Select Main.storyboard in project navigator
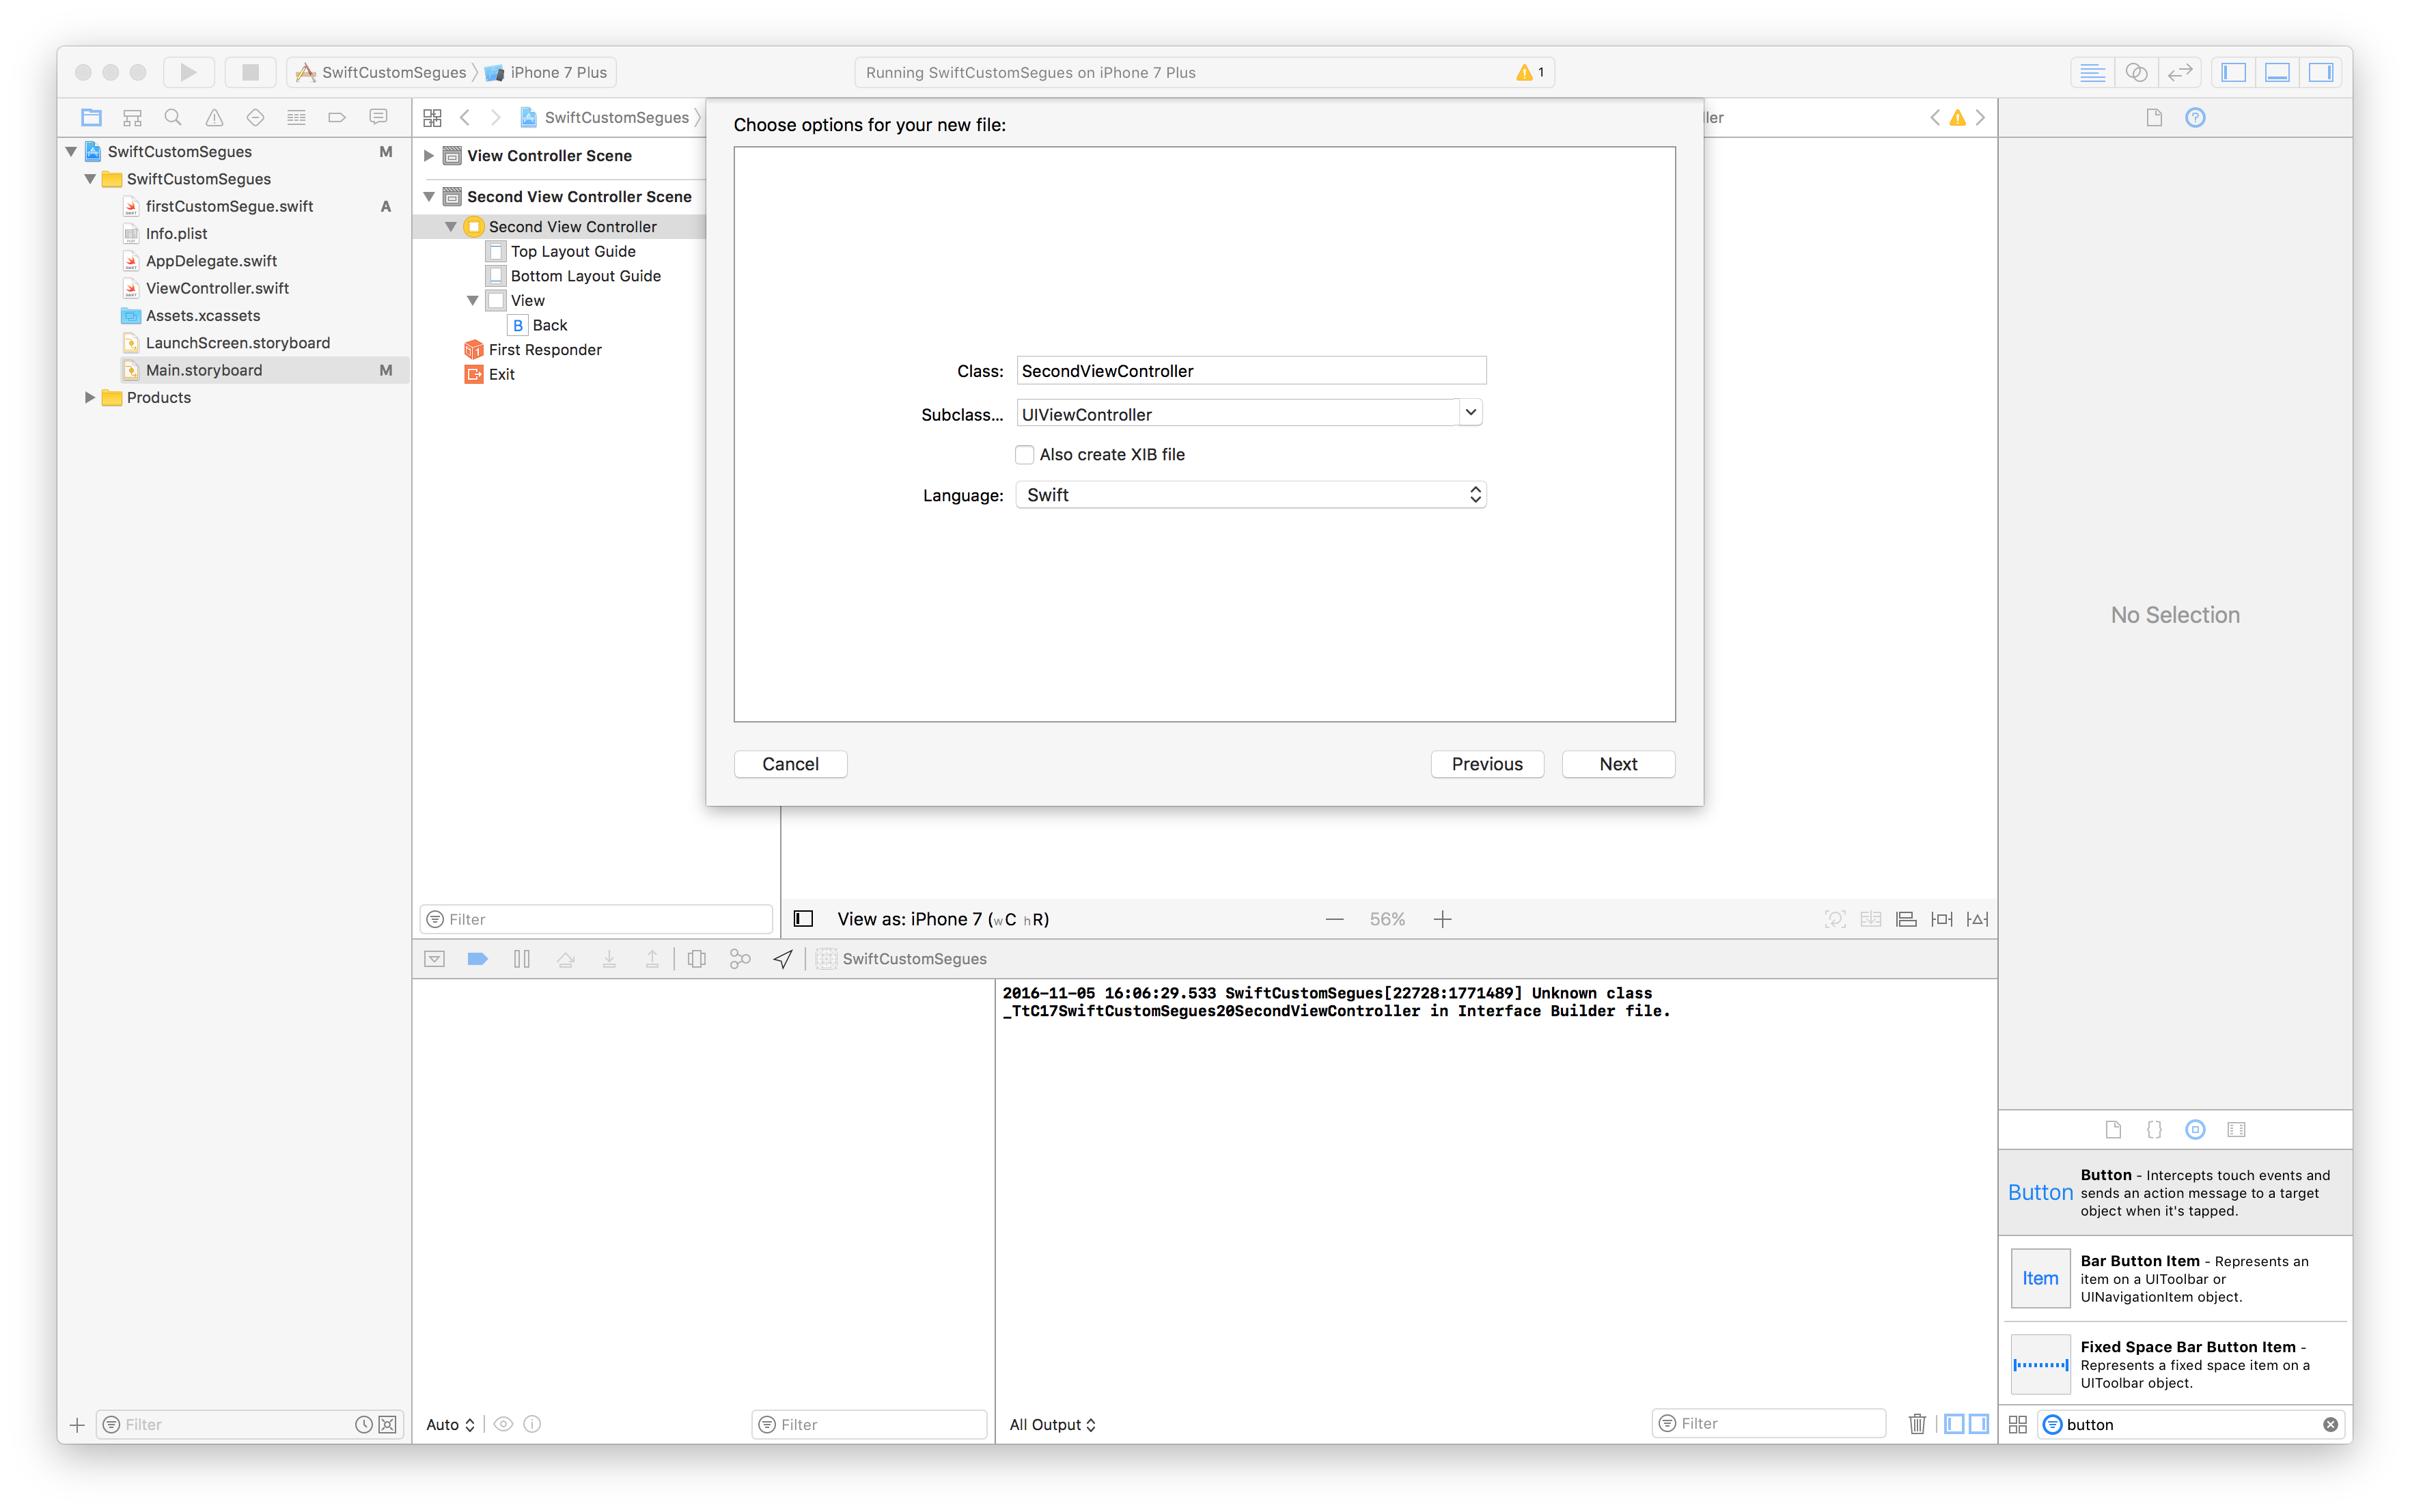The height and width of the screenshot is (1512, 2410). tap(204, 370)
